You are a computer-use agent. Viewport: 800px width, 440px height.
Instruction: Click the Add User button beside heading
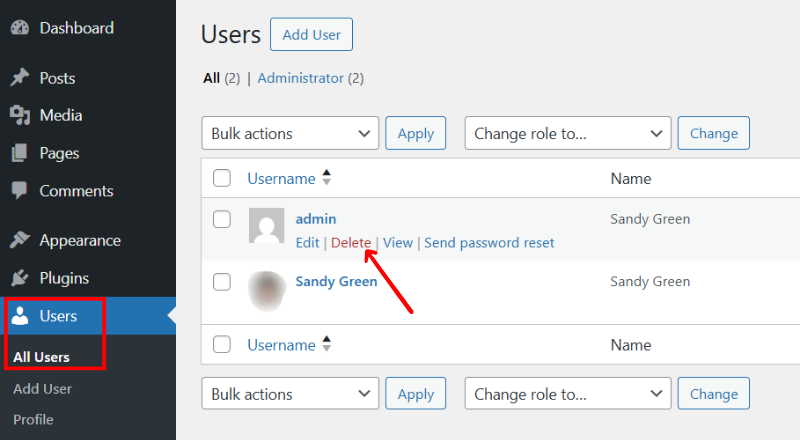pyautogui.click(x=311, y=34)
